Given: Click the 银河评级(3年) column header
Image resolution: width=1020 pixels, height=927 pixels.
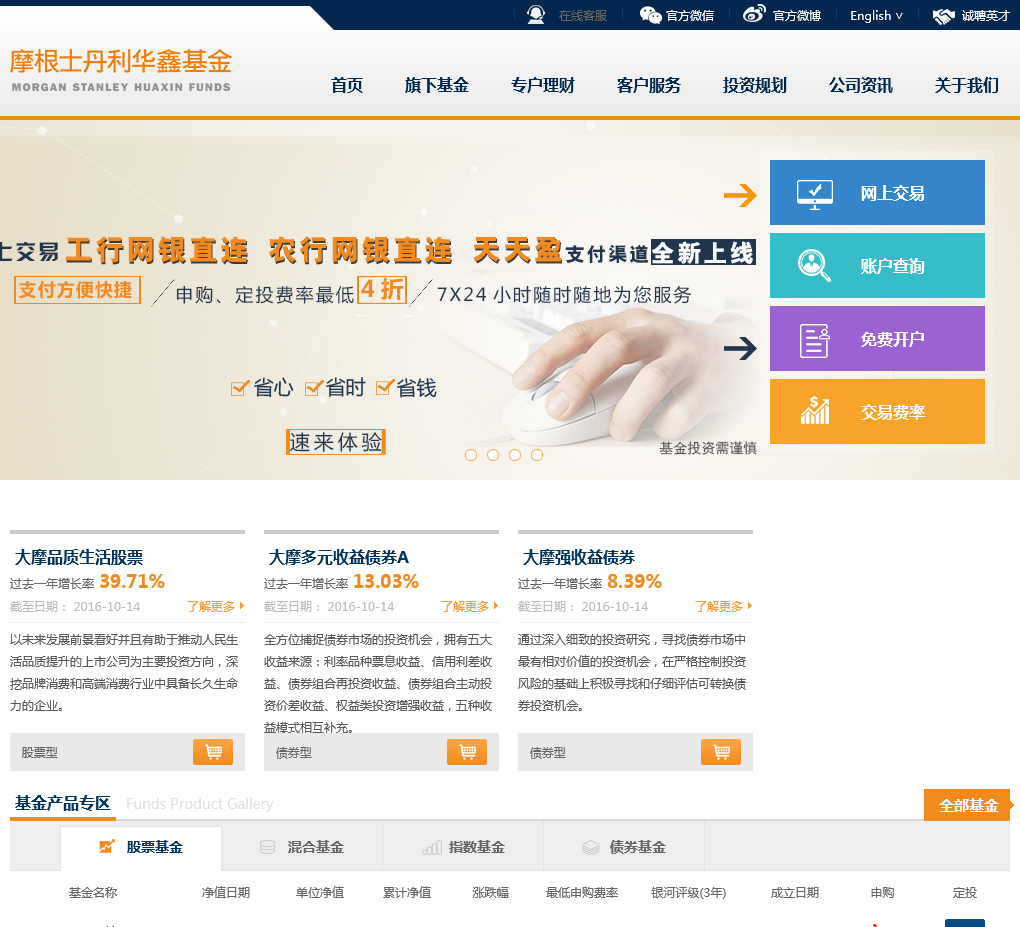Looking at the screenshot, I should [x=688, y=893].
